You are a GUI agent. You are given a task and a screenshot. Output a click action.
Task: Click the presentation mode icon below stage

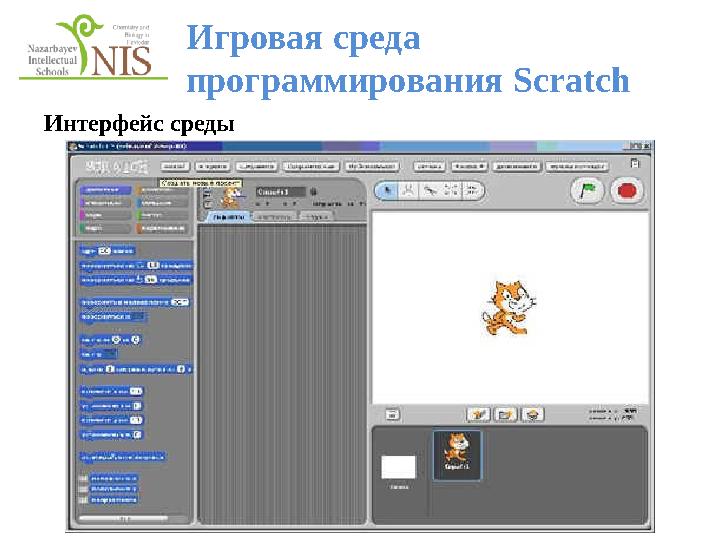pos(392,415)
